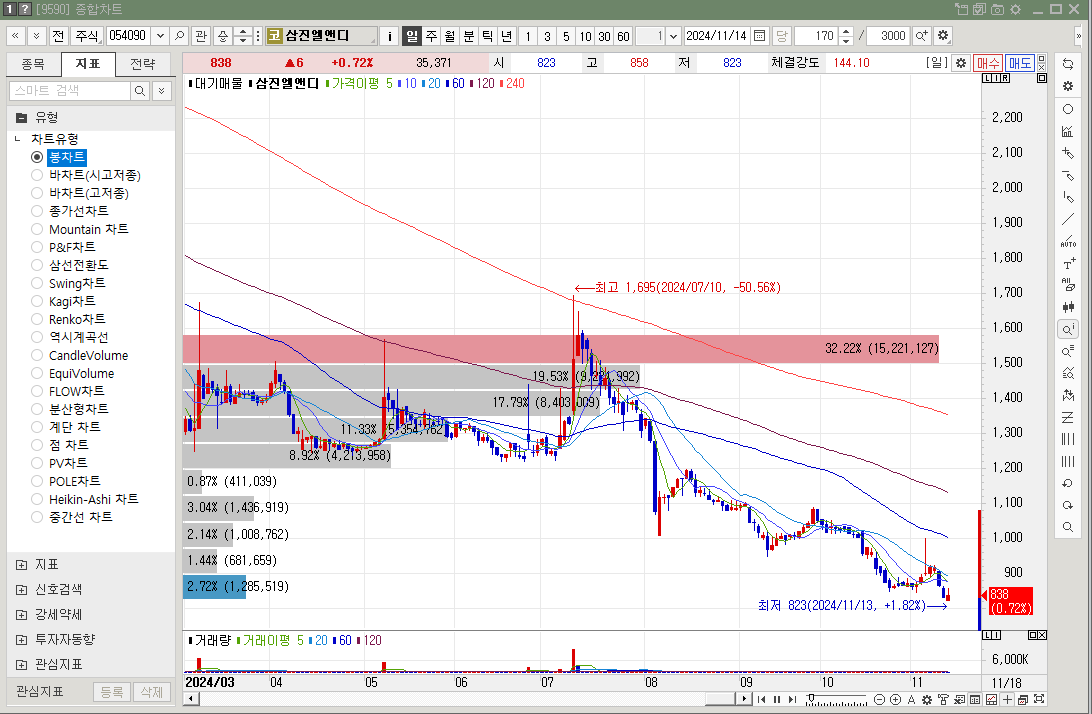Click the letter A font icon

coord(911,699)
